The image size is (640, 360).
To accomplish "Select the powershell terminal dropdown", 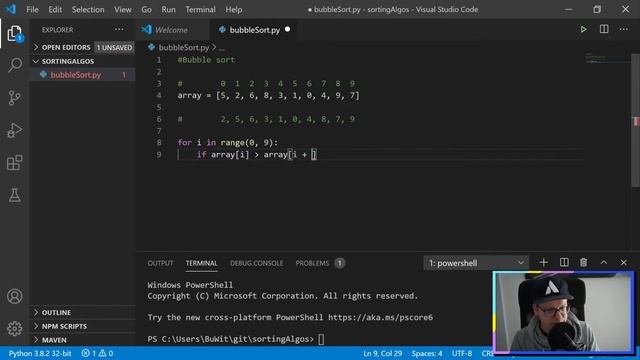I will 476,263.
